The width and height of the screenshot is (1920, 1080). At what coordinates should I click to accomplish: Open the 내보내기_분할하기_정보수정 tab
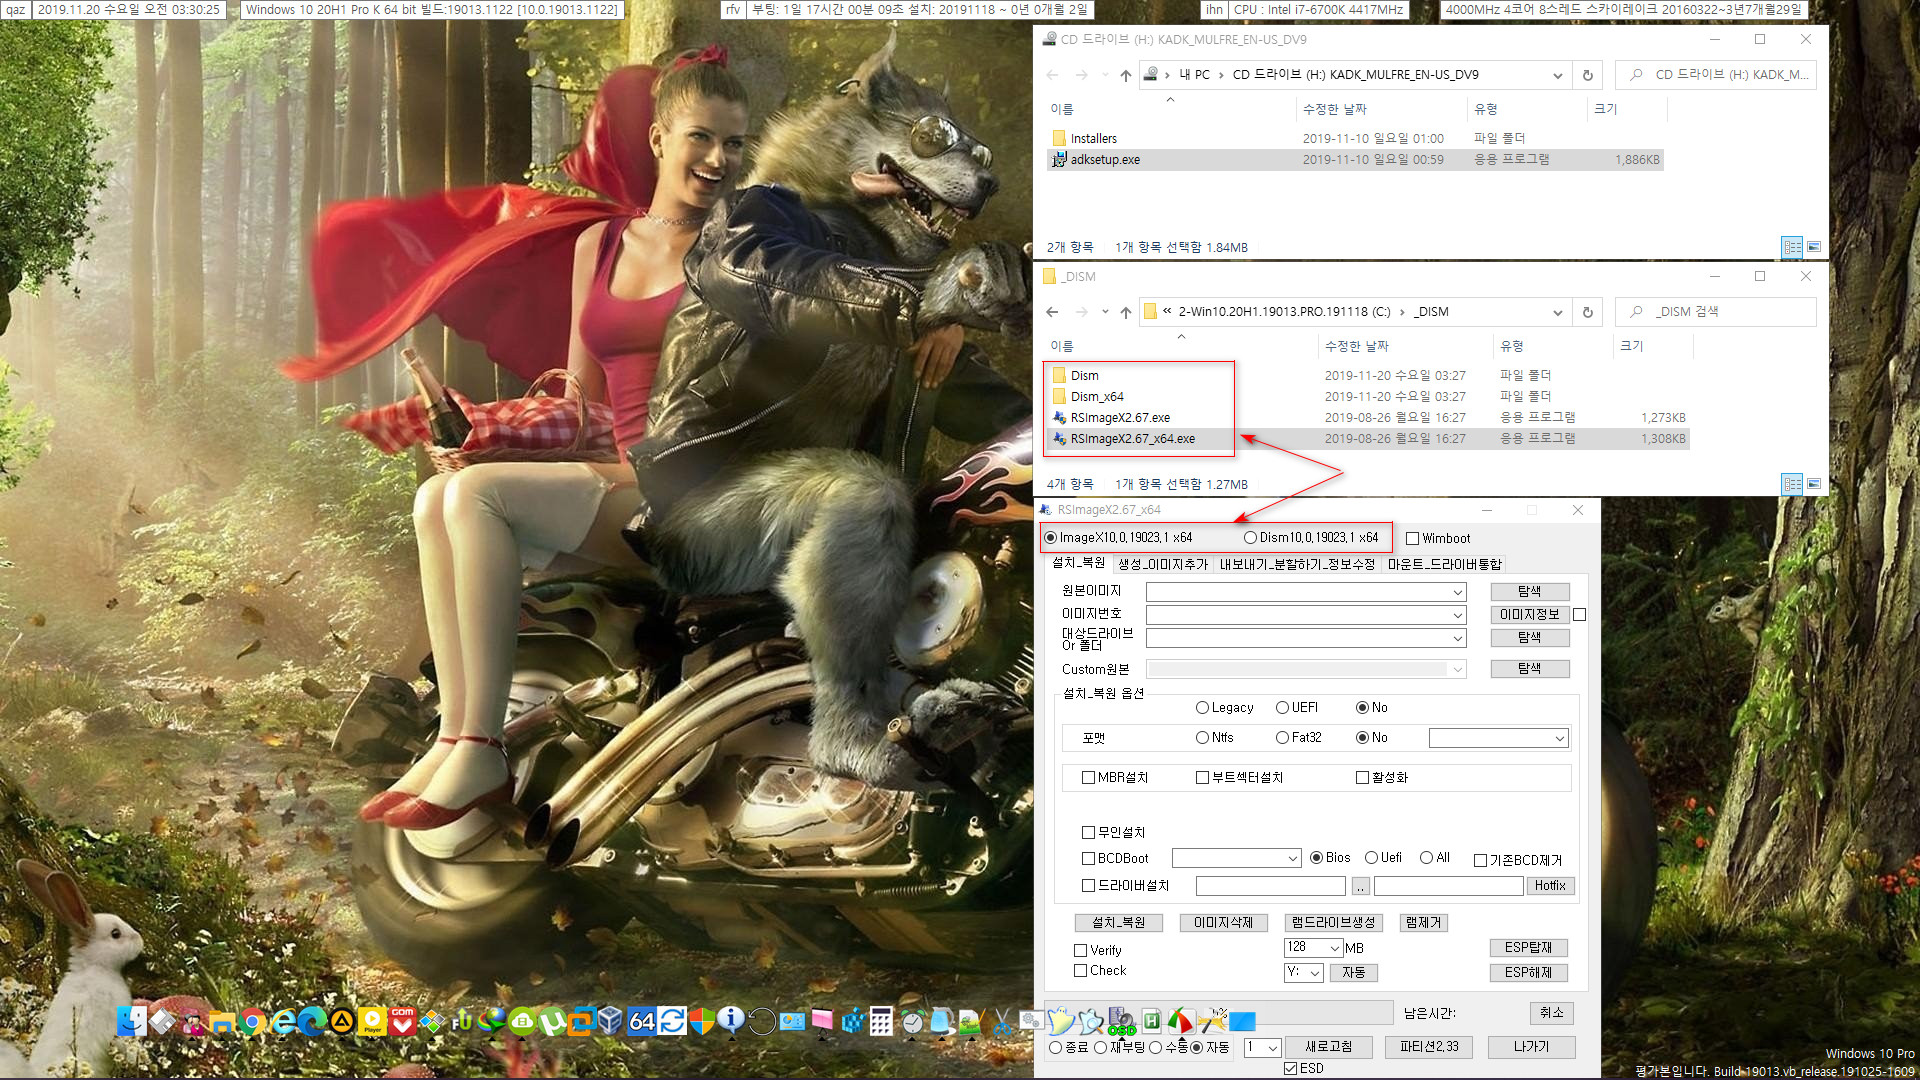point(1297,565)
